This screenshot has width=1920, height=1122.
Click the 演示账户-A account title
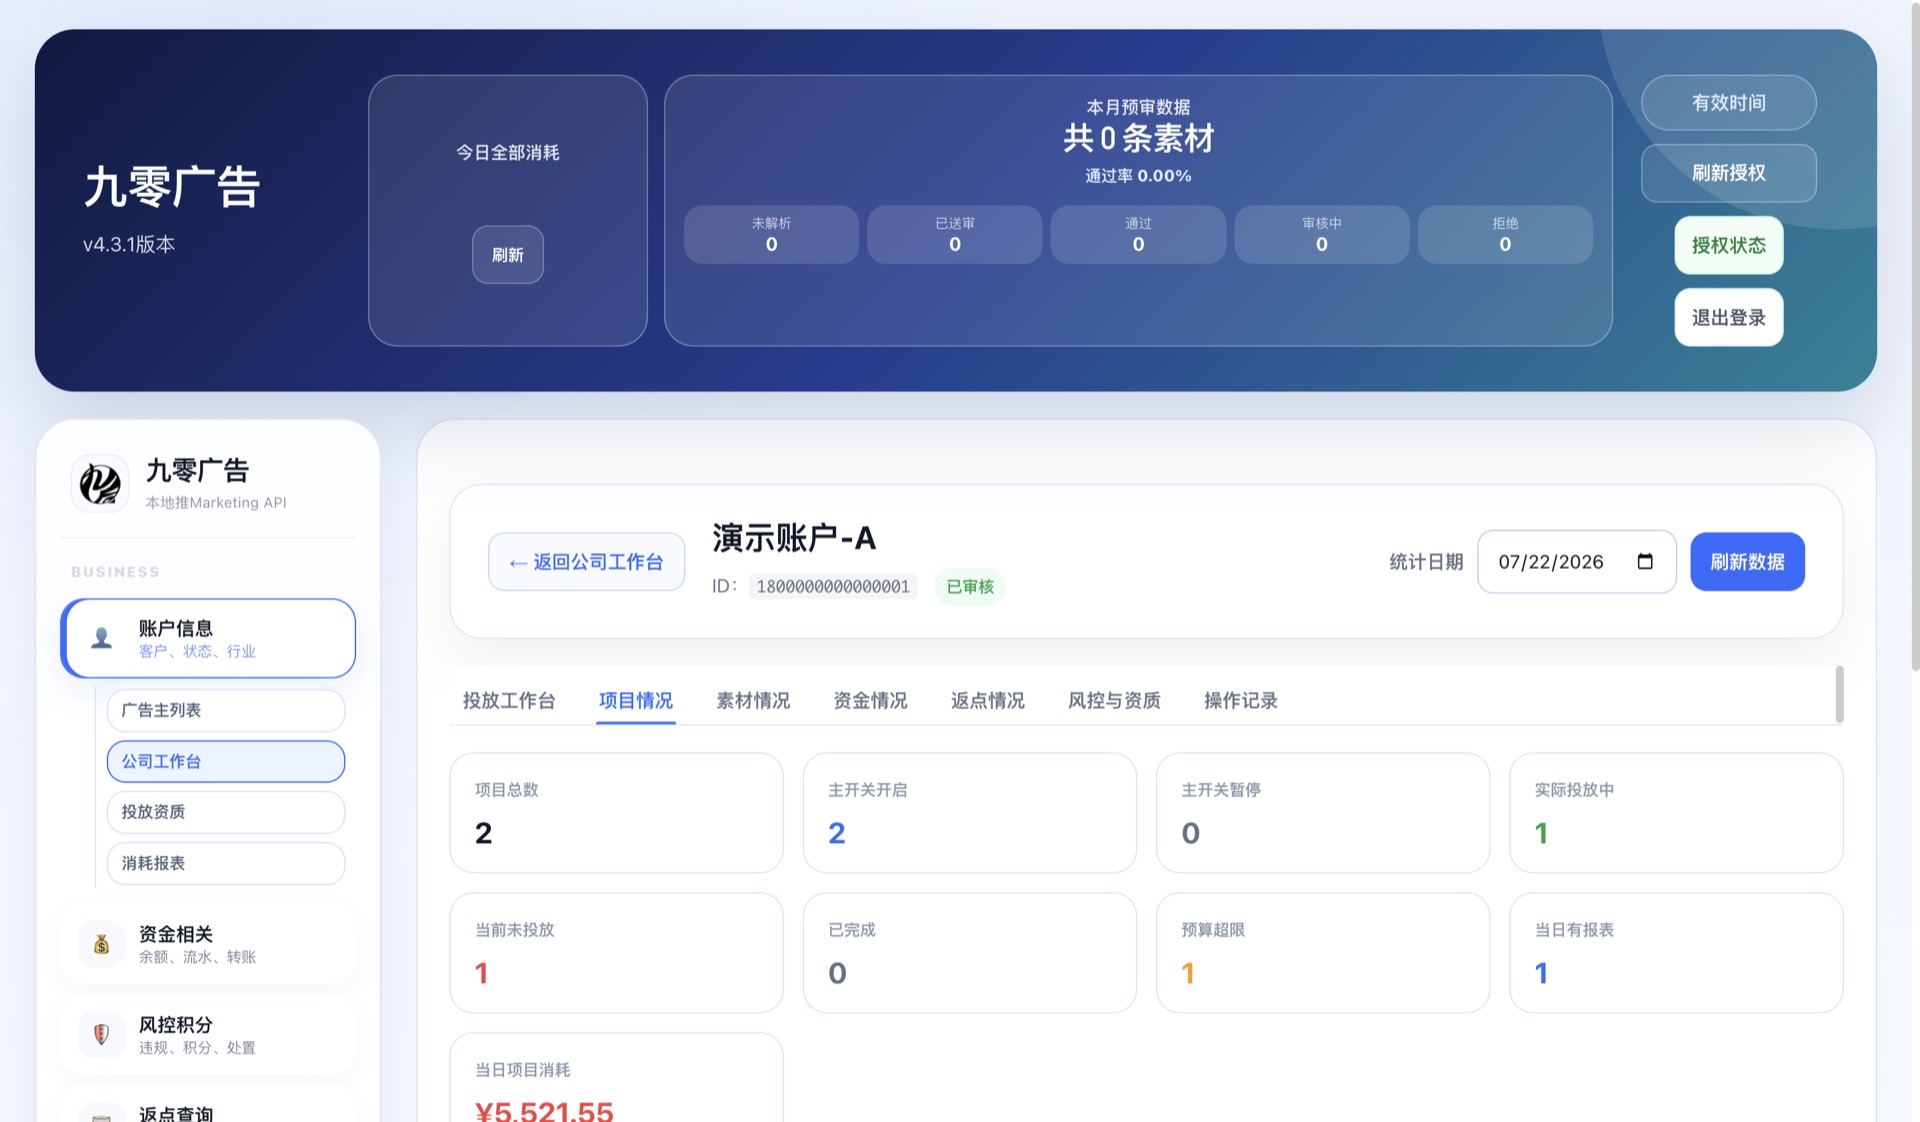[794, 538]
